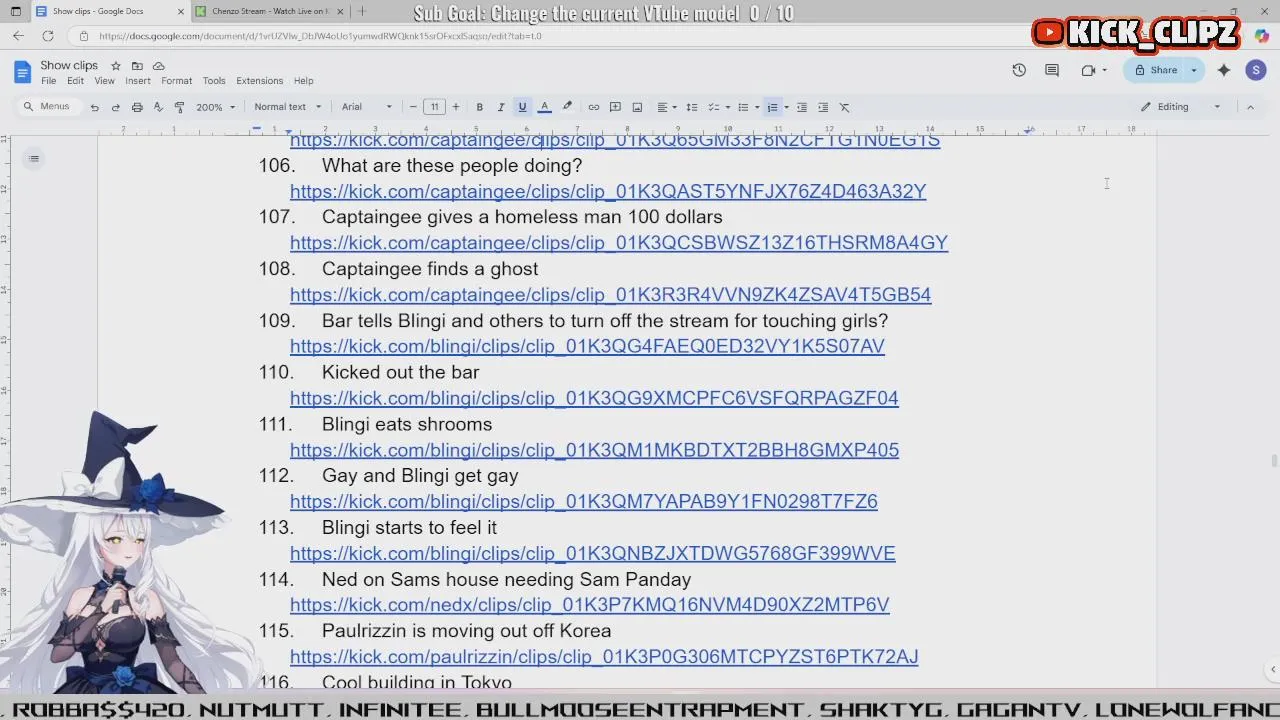Open the Share options arrow
The image size is (1280, 720).
tap(1193, 70)
